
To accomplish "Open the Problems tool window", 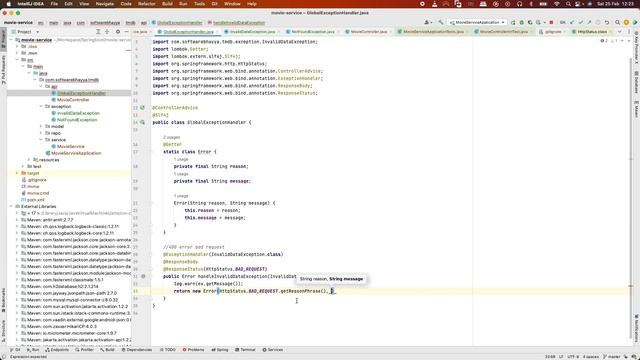I will (x=193, y=350).
